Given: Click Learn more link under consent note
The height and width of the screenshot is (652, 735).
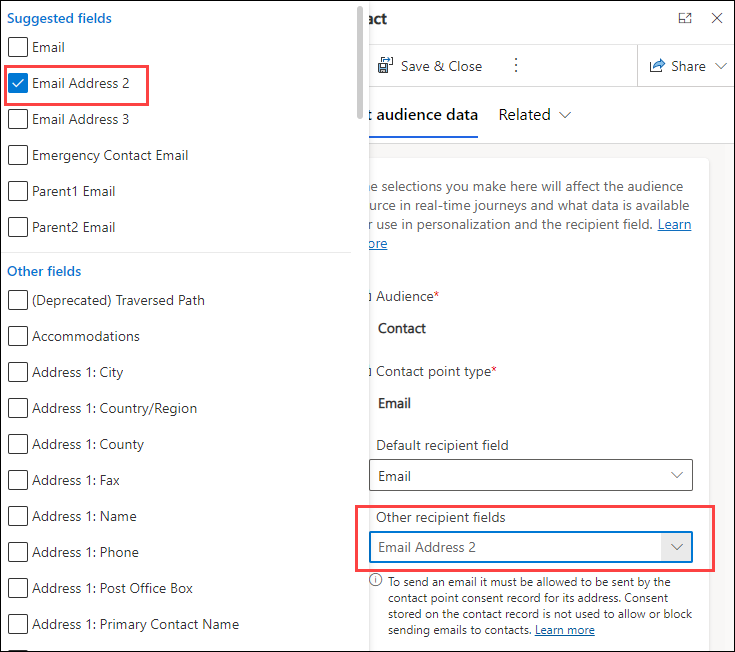Looking at the screenshot, I should tap(564, 630).
